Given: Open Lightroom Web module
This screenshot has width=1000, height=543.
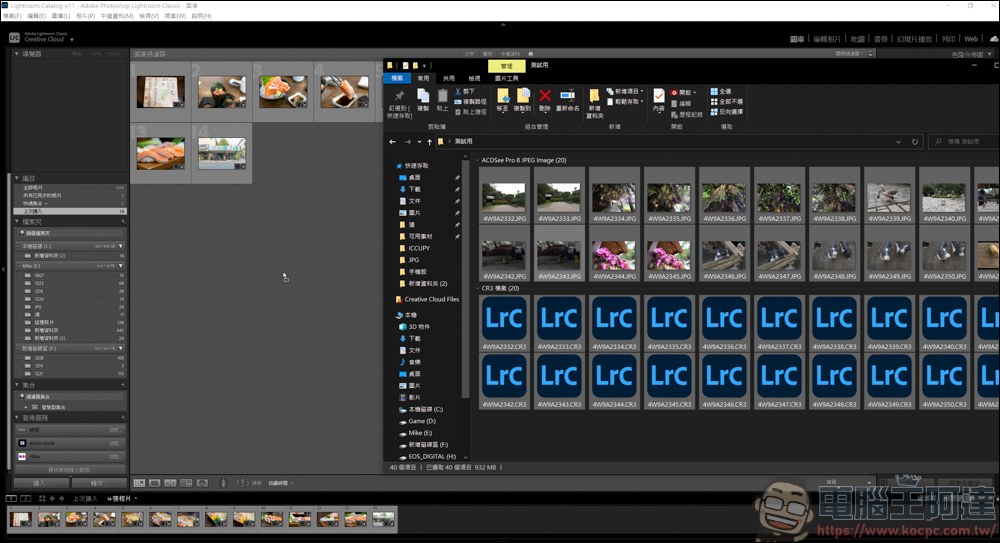Looking at the screenshot, I should click(971, 39).
